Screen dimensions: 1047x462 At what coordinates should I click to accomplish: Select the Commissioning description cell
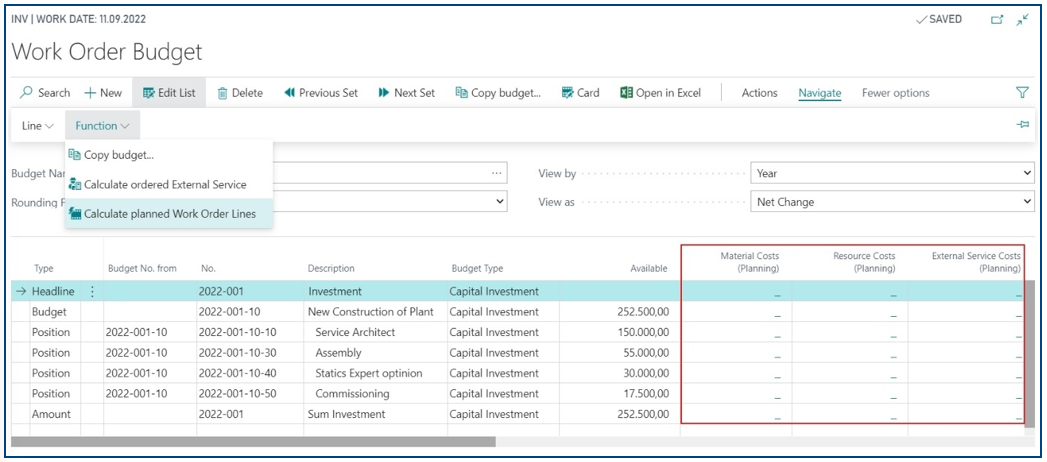[x=375, y=393]
